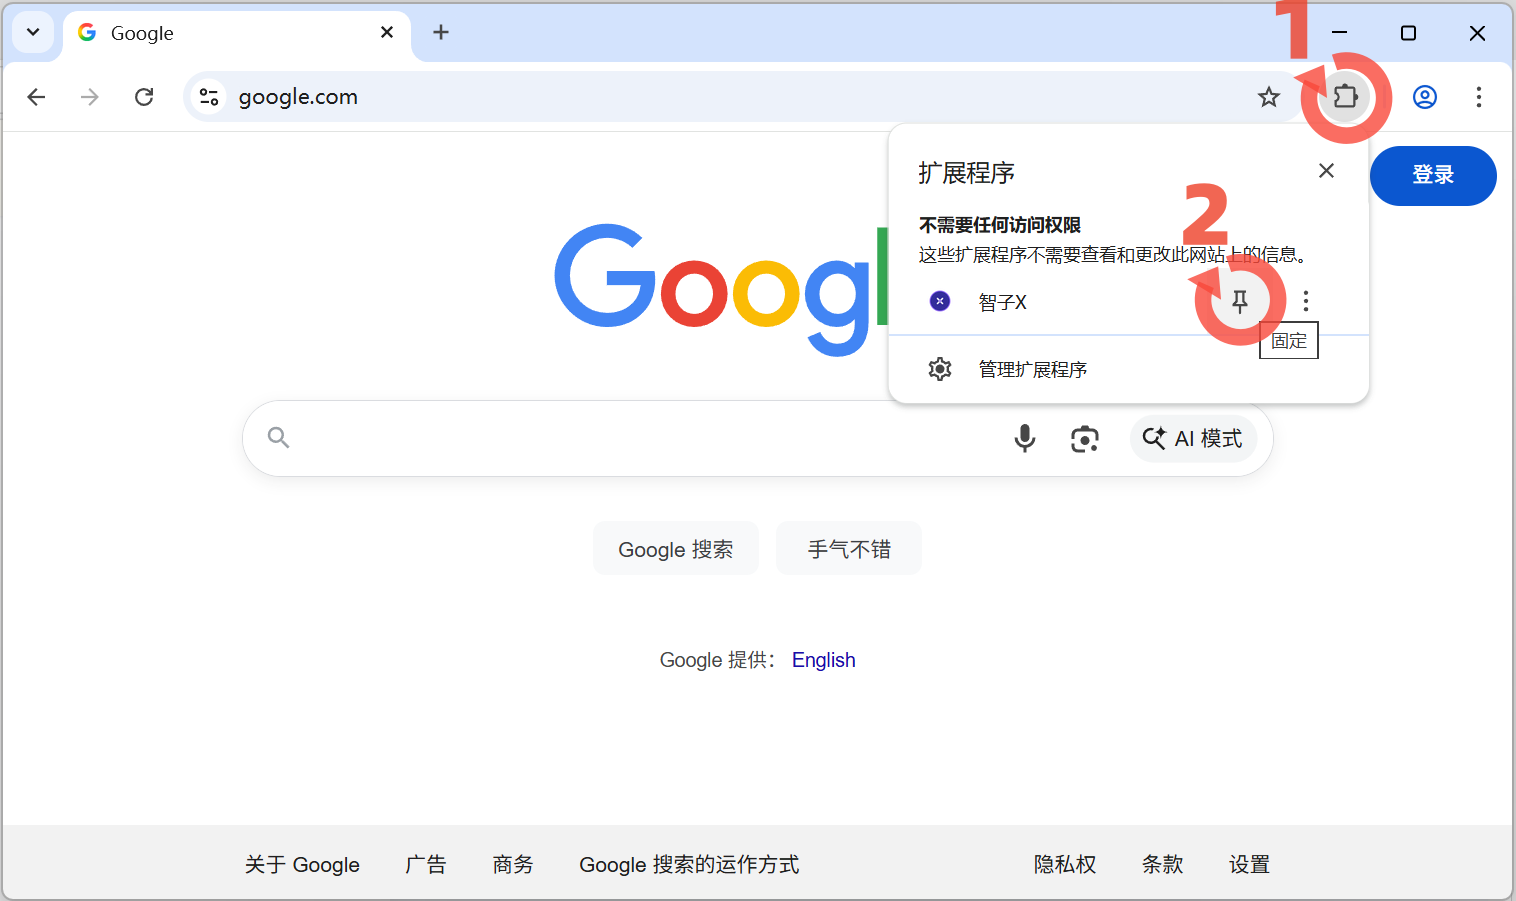Open the tab search dropdown arrow
Screen dimensions: 1516x901
[x=33, y=32]
